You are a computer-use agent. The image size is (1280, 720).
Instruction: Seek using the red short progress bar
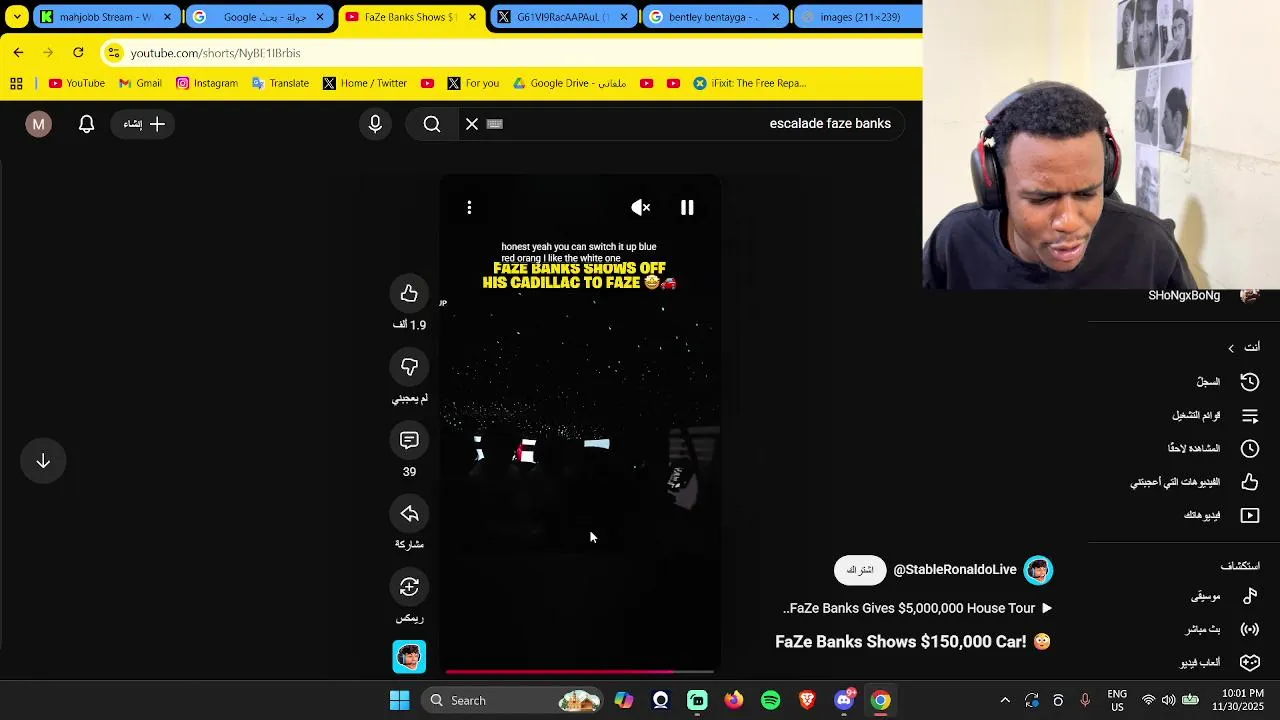click(580, 672)
